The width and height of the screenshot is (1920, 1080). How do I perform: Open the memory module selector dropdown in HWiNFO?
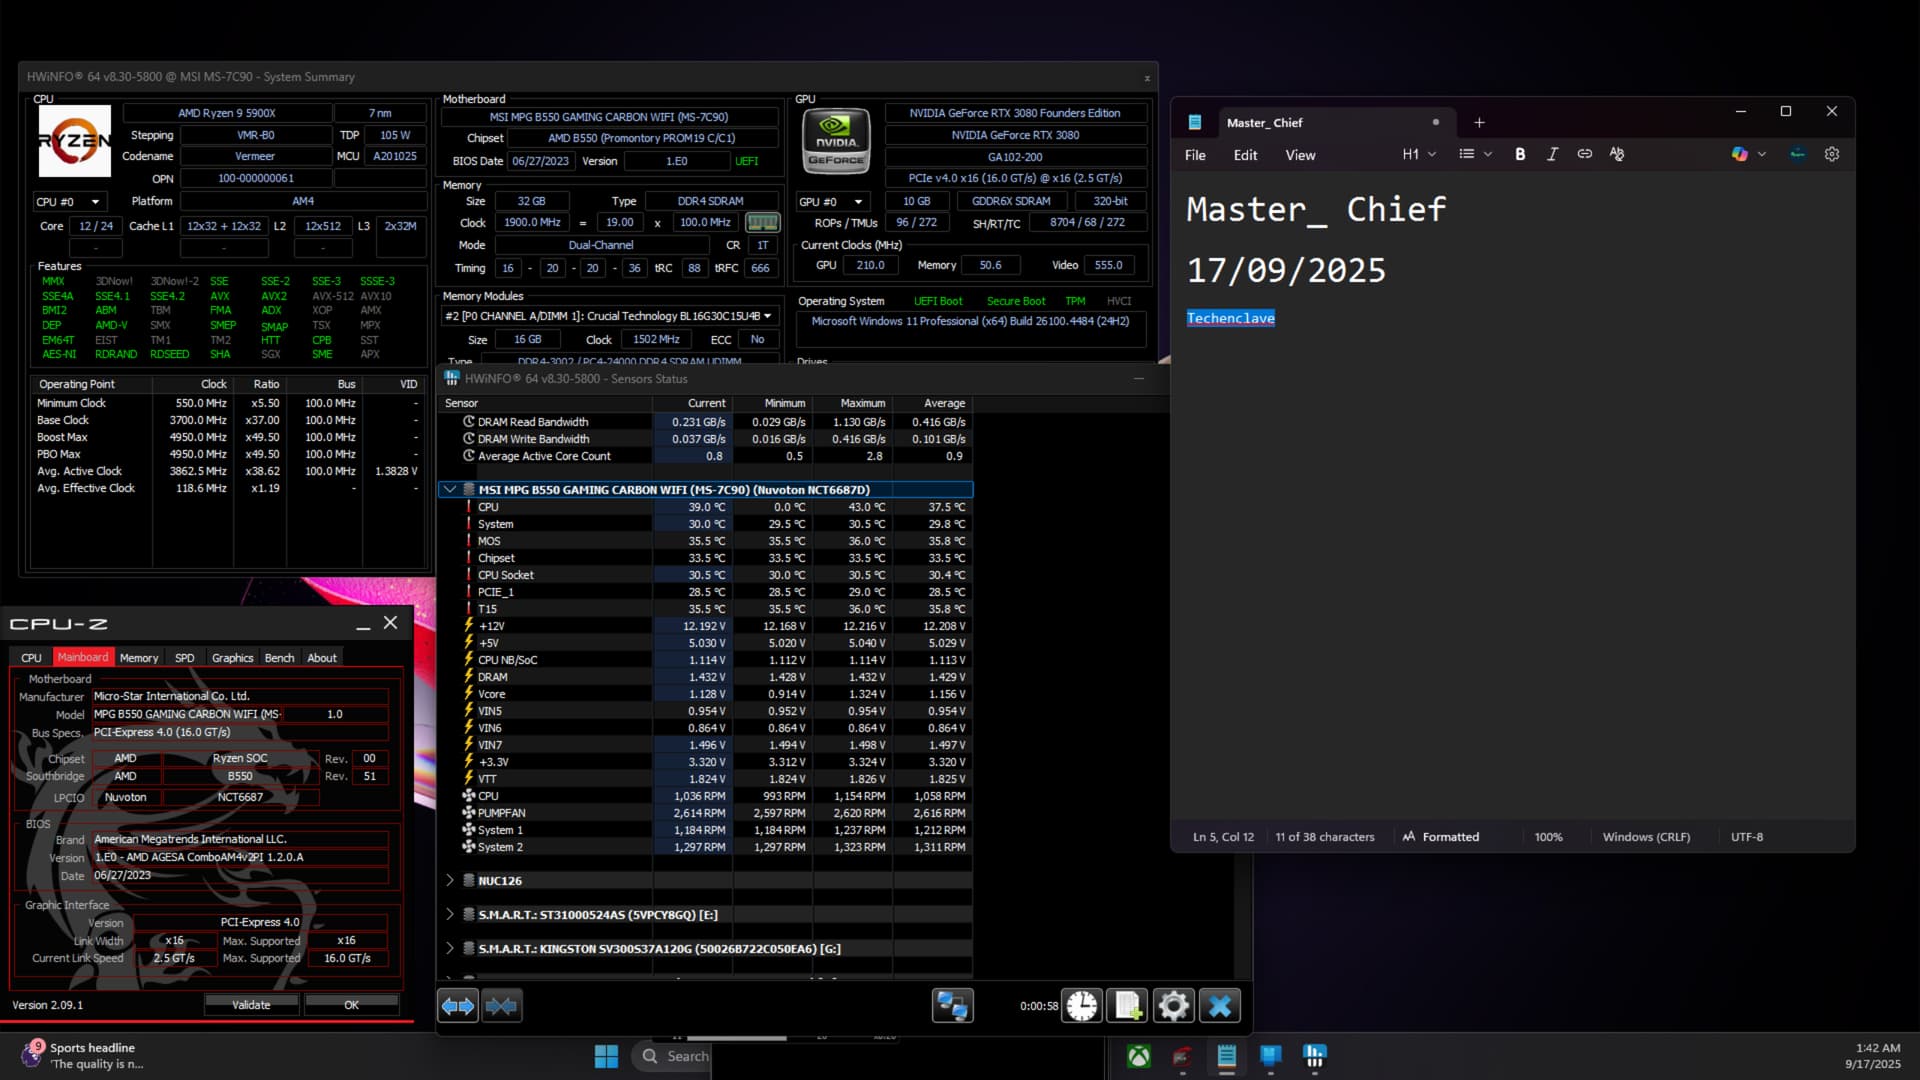608,316
